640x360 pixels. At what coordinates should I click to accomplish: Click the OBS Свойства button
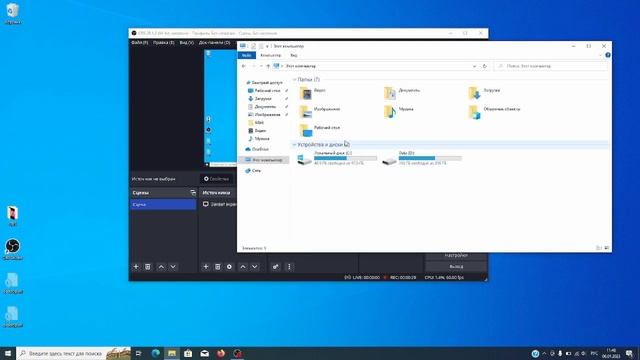[x=216, y=179]
